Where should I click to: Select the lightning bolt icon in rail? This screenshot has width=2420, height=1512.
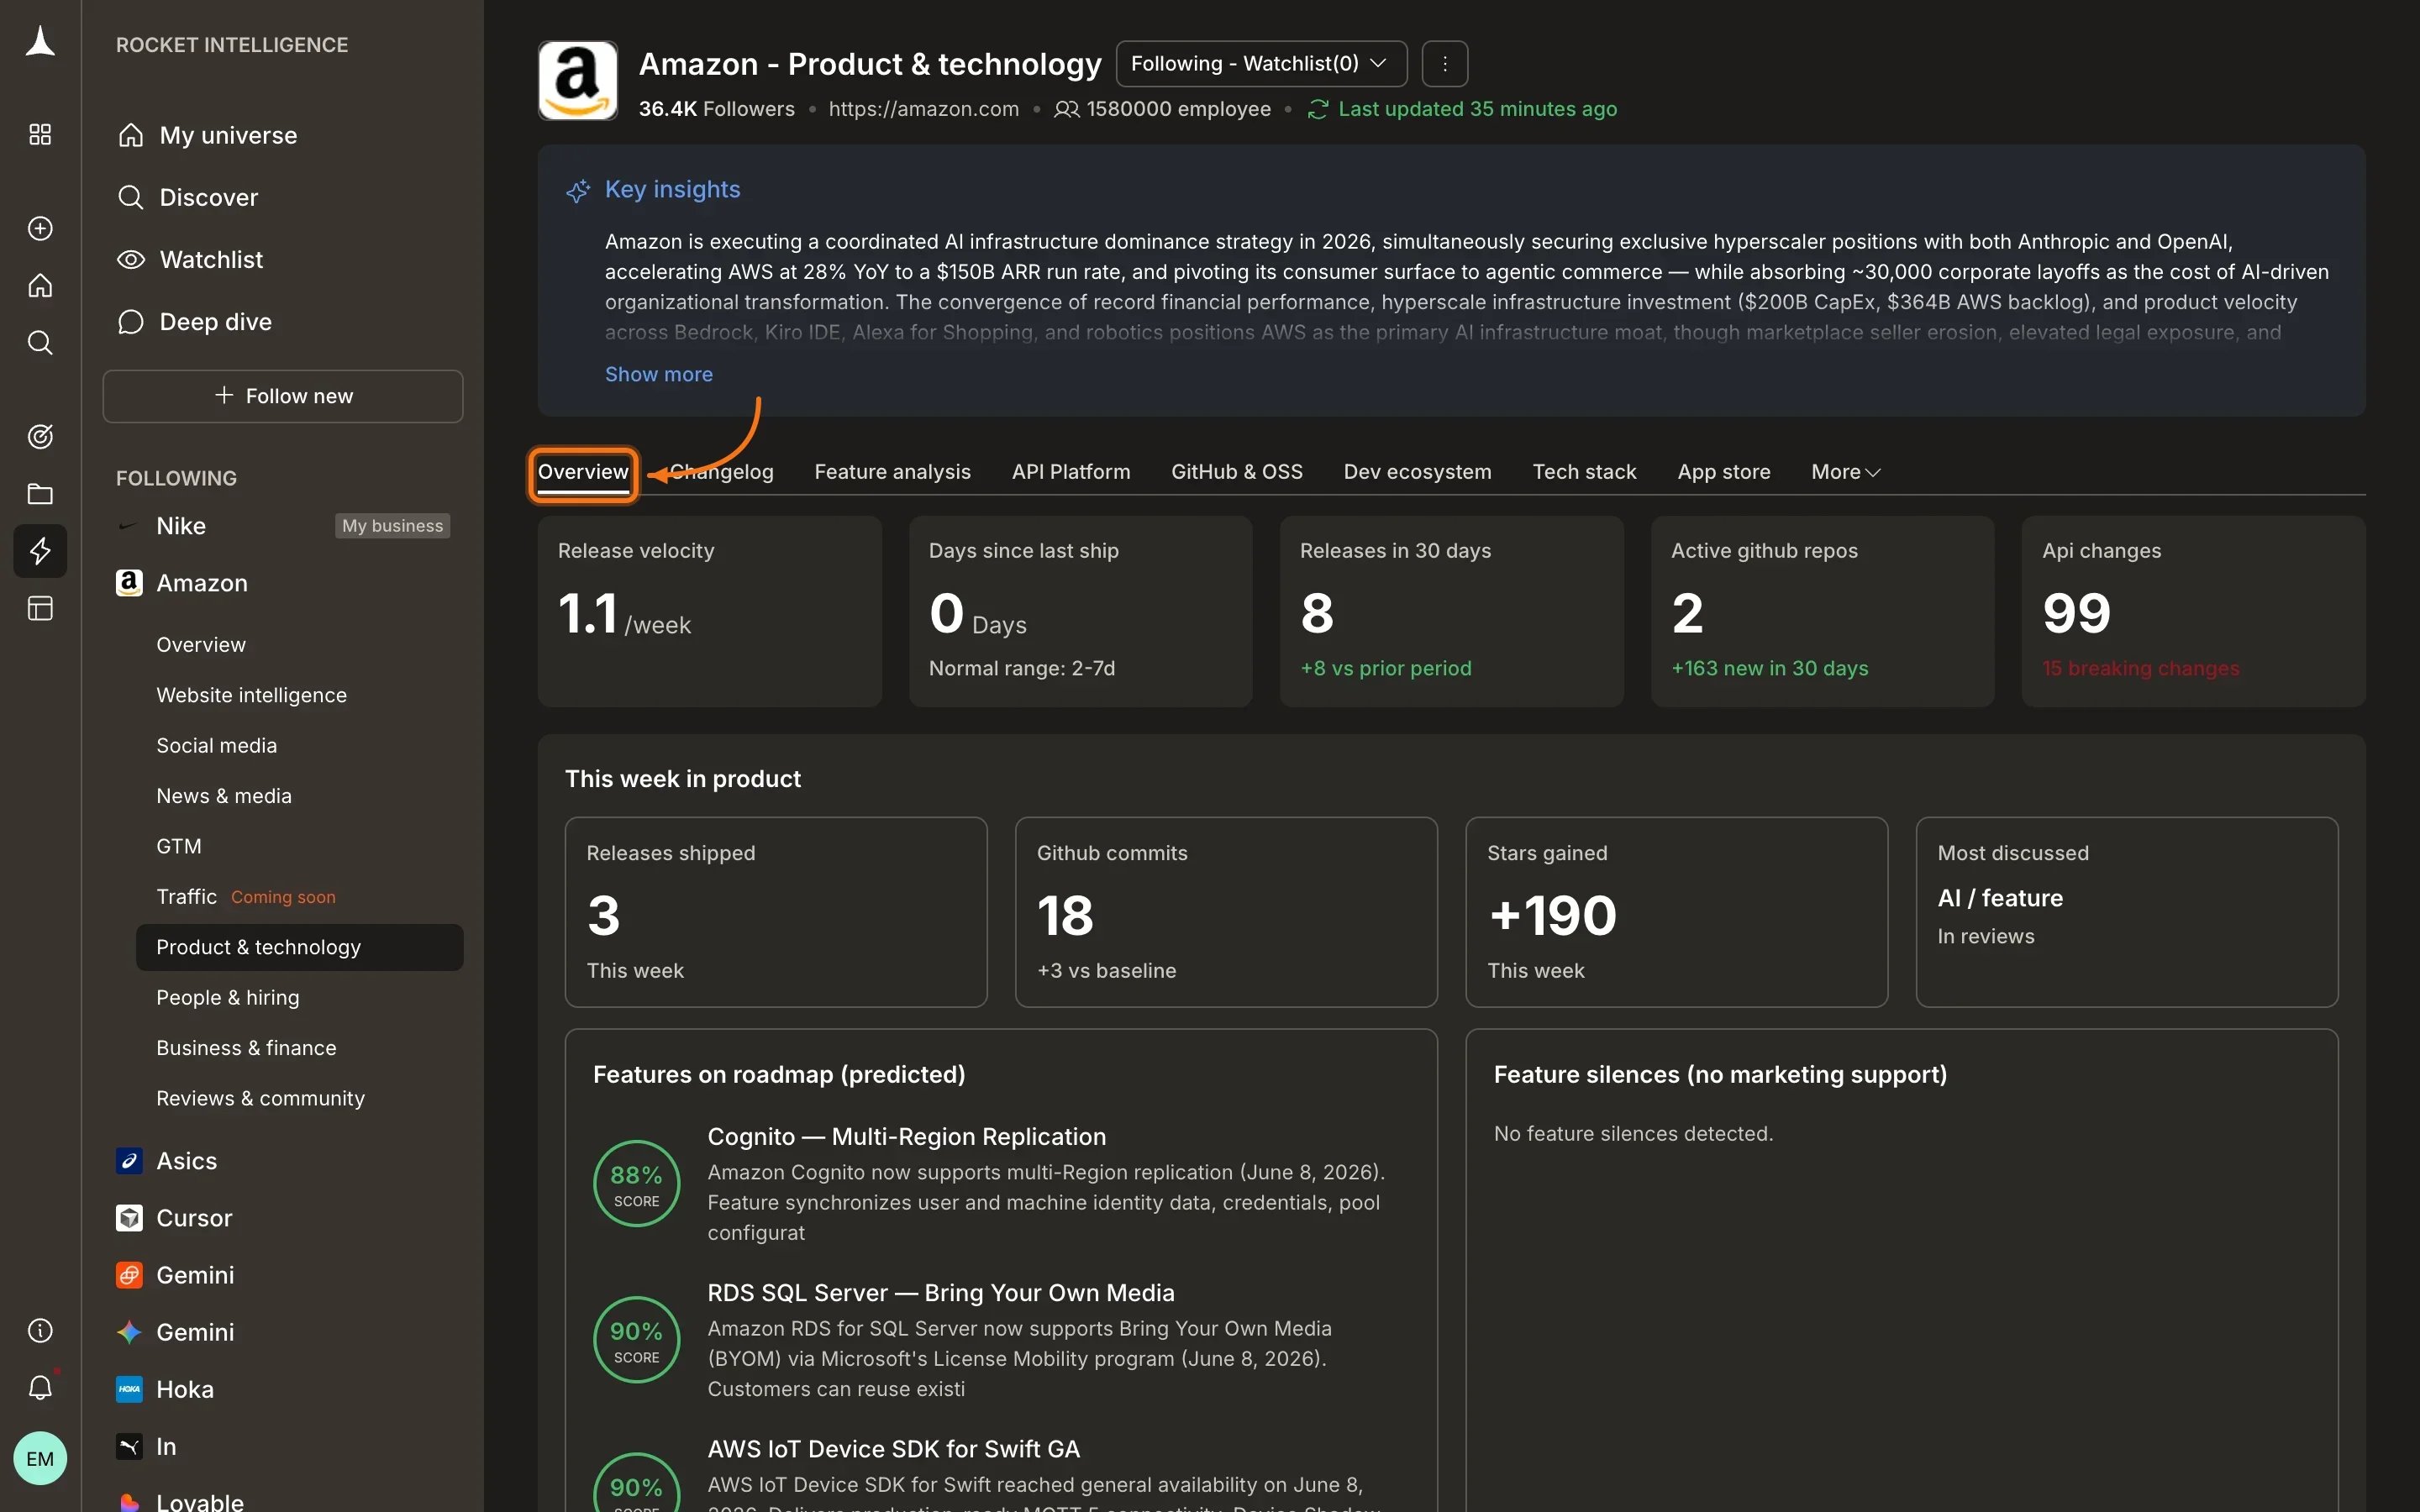pos(40,551)
